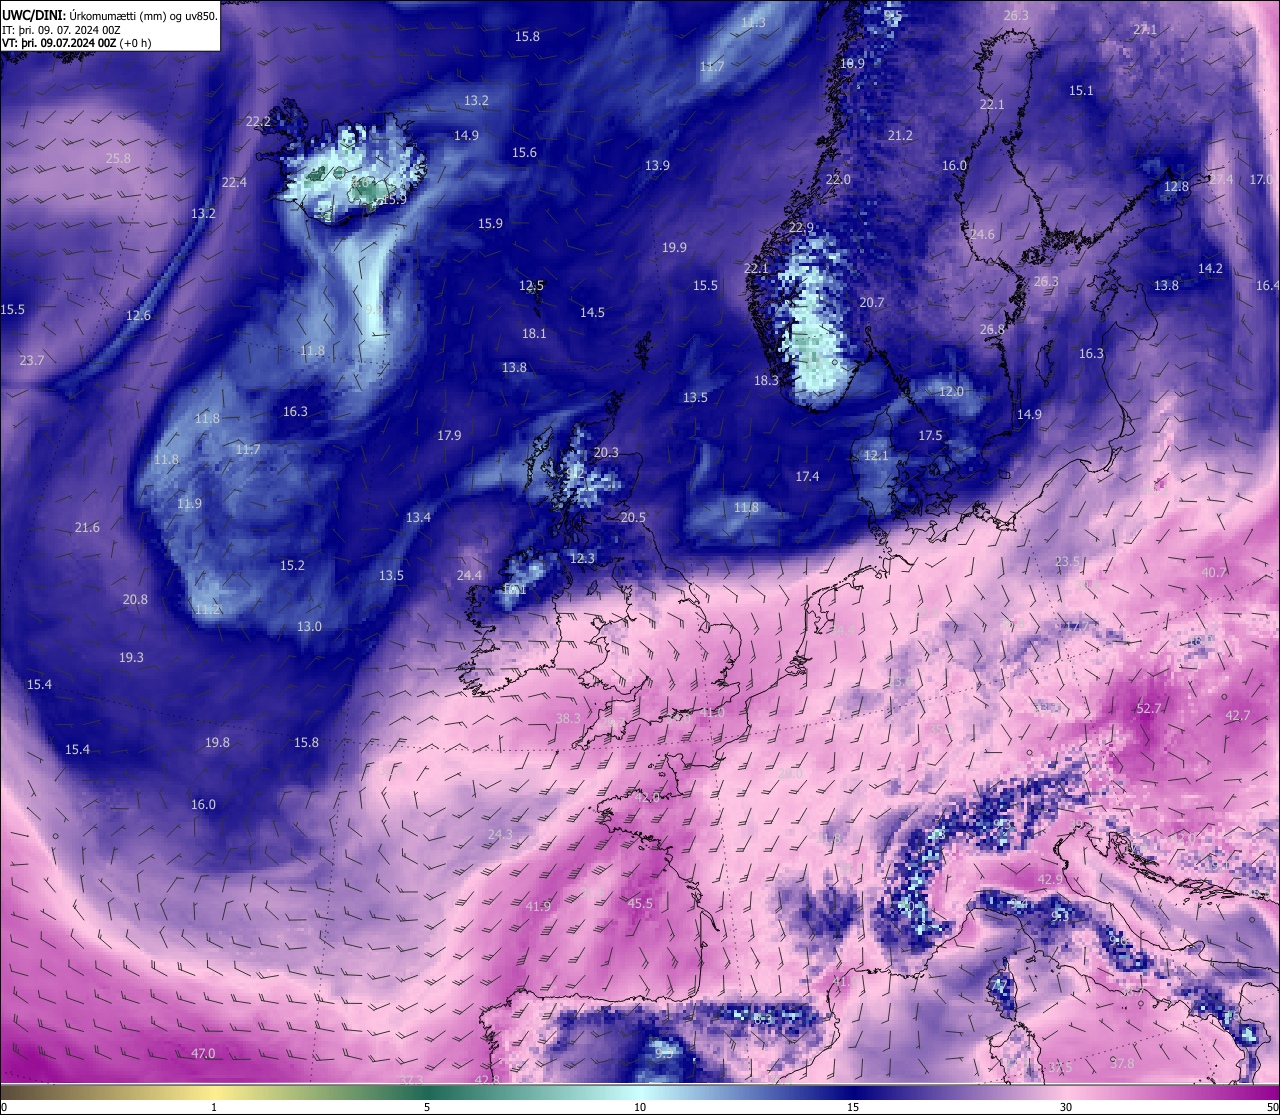Select the 19.8 map value
The height and width of the screenshot is (1115, 1280).
[x=217, y=743]
